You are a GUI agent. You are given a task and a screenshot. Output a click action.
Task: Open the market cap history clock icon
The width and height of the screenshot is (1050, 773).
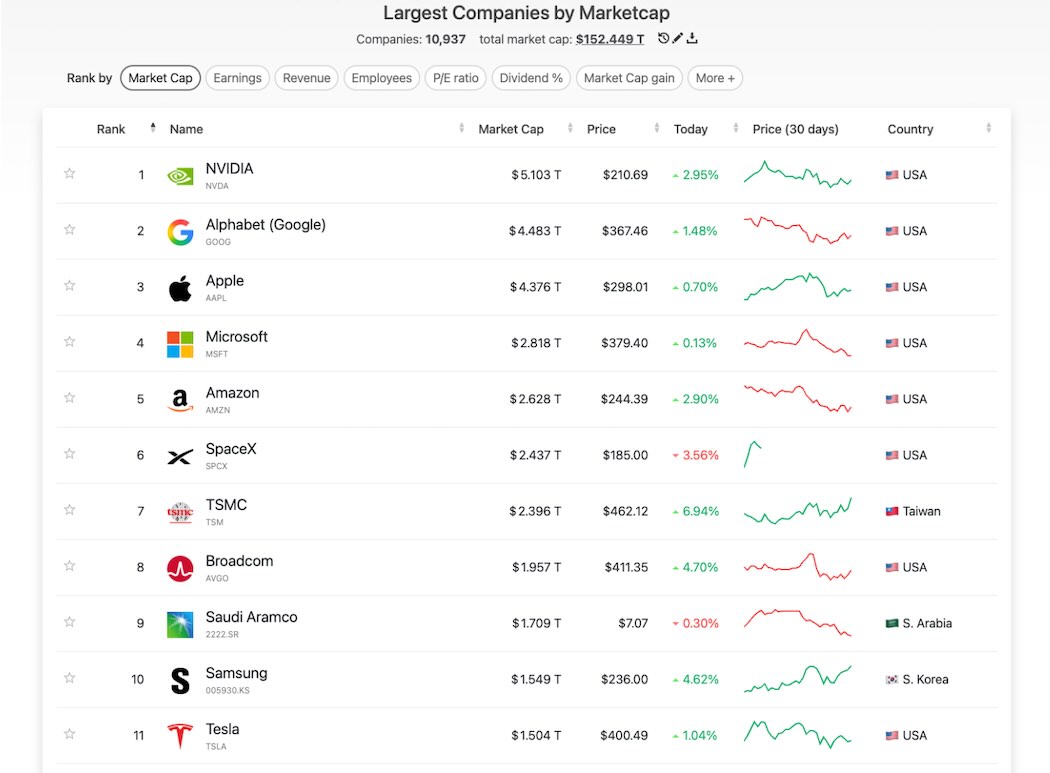tap(663, 38)
